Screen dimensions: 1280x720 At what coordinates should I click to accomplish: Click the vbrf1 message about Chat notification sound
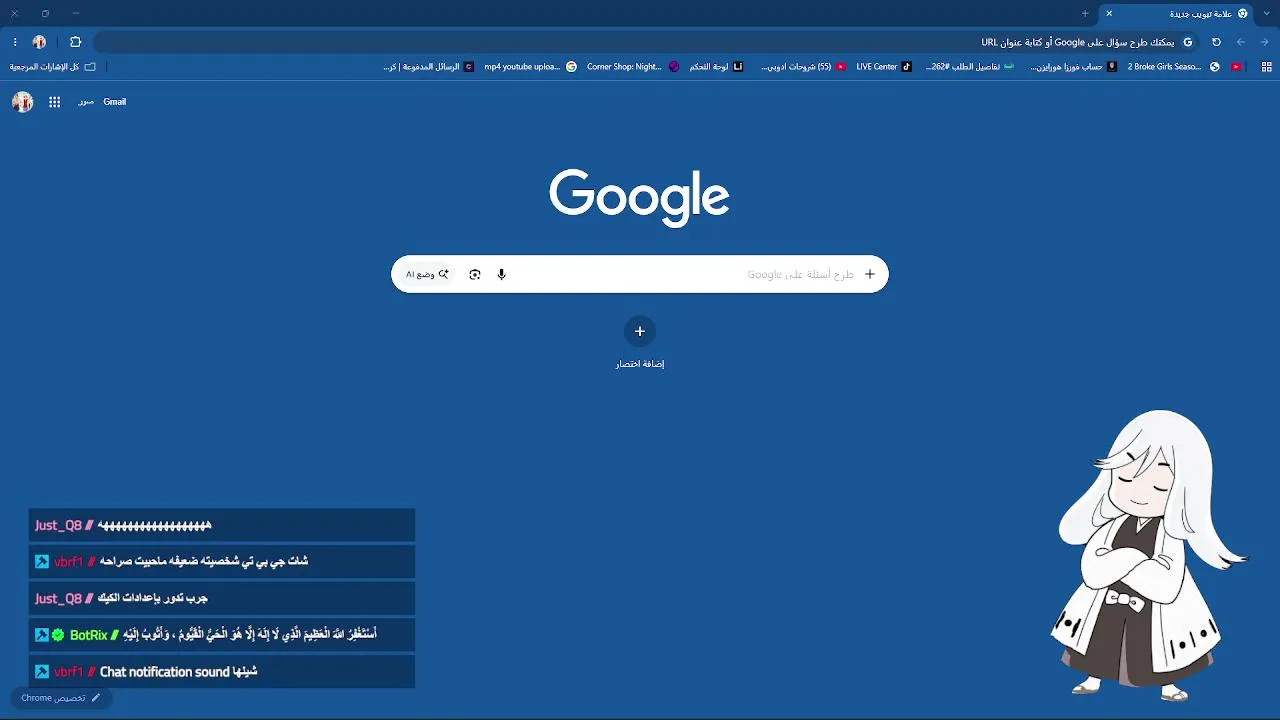(222, 672)
